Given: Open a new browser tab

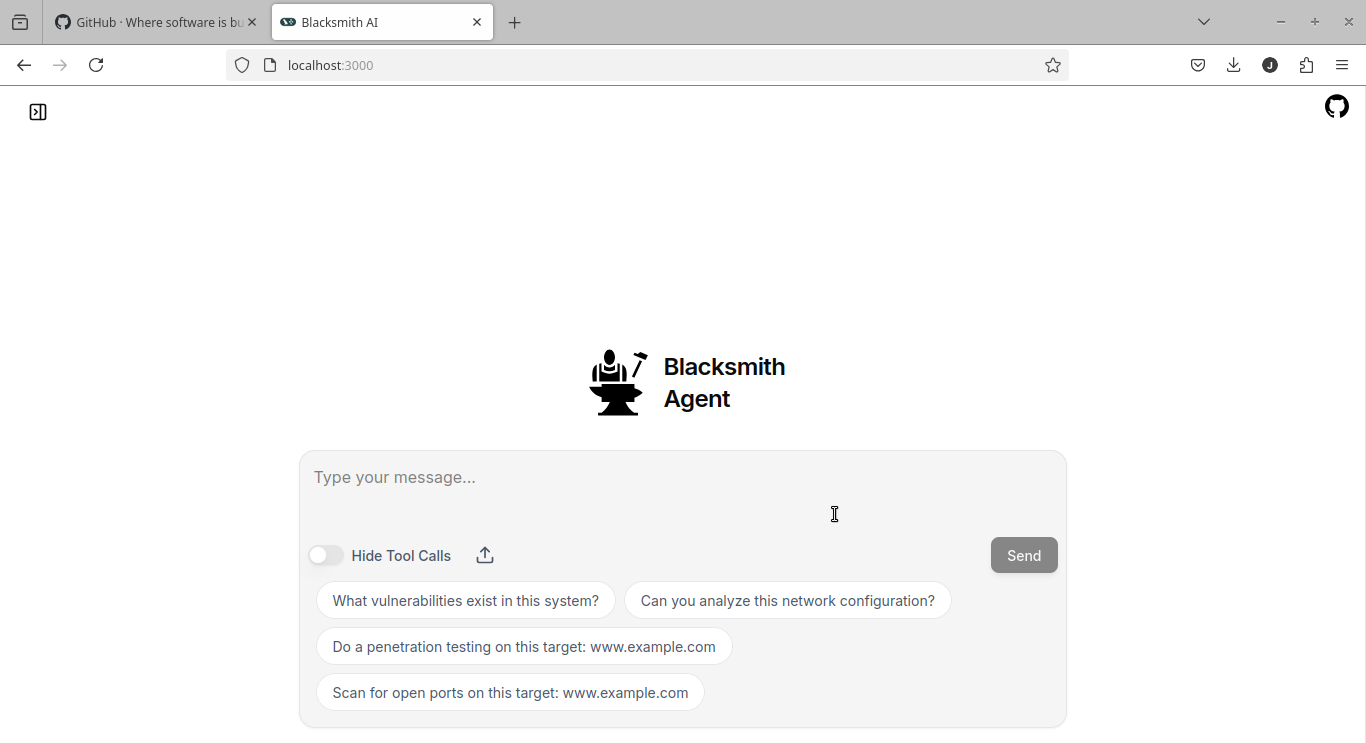Looking at the screenshot, I should point(515,22).
